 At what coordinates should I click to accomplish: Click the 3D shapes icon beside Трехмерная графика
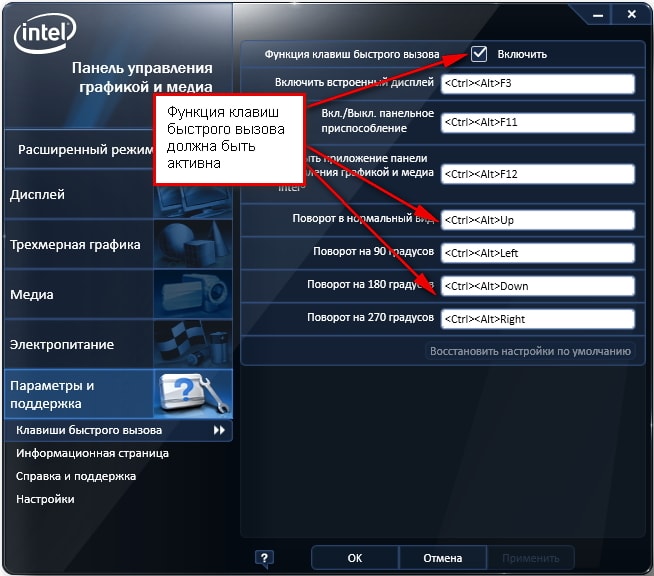click(192, 245)
